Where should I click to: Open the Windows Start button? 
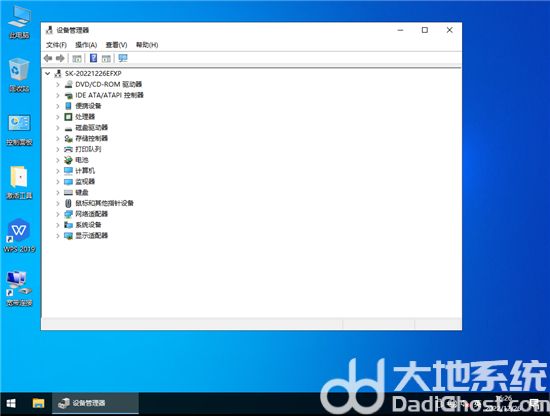pyautogui.click(x=11, y=403)
